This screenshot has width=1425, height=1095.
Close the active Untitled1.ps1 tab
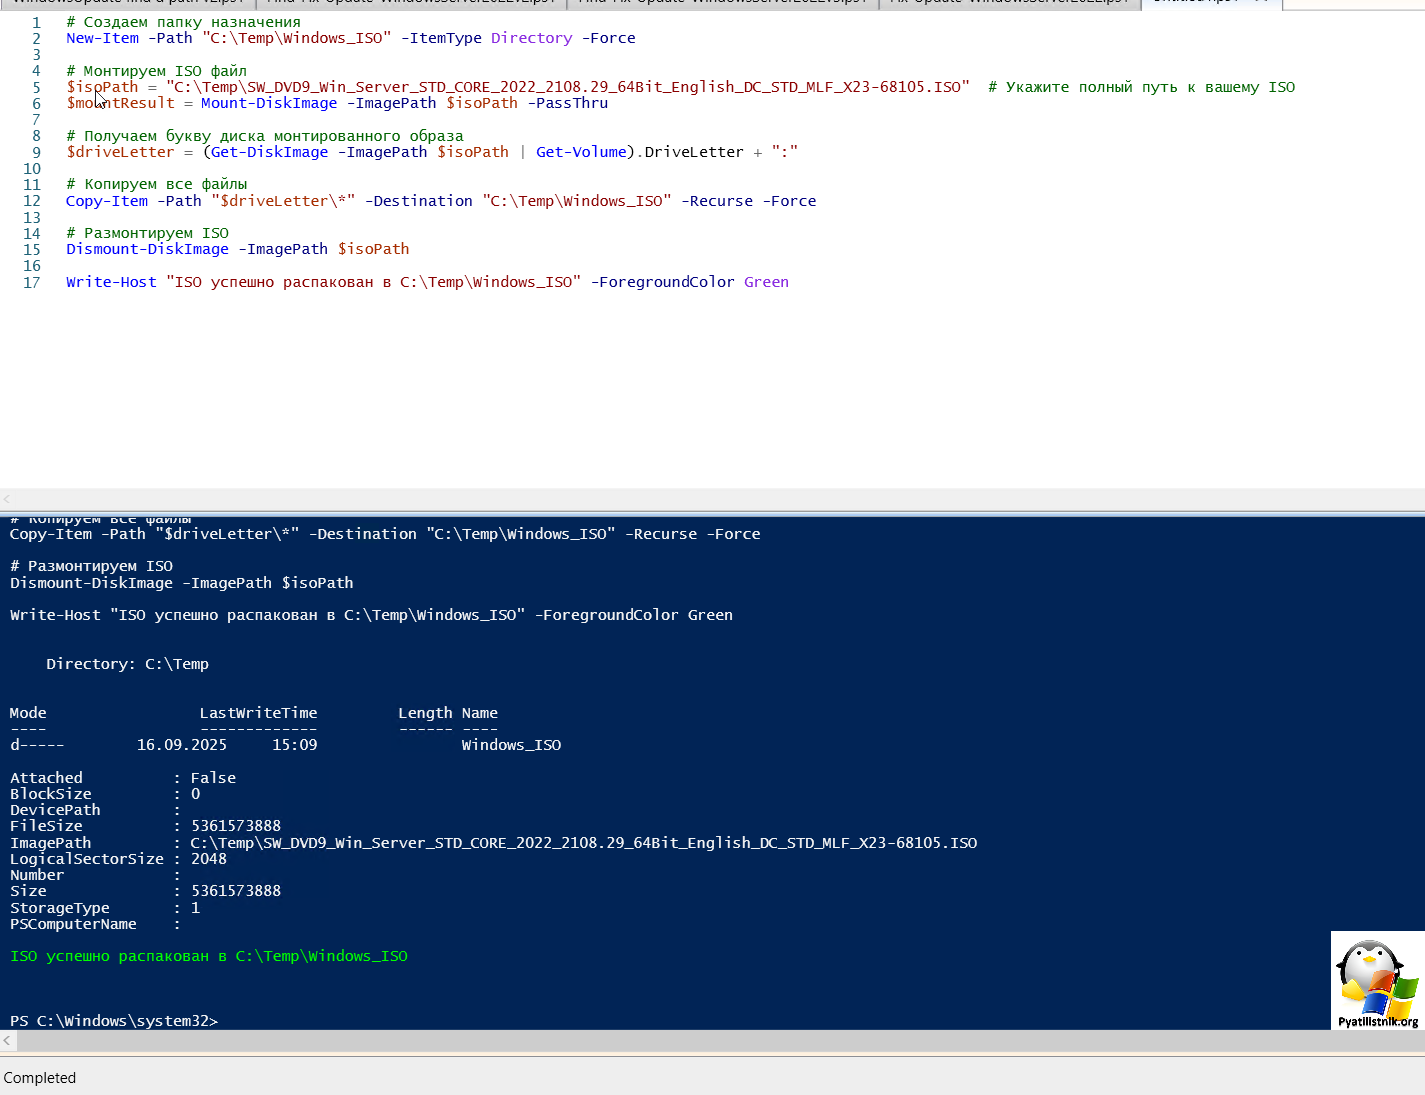1262,2
